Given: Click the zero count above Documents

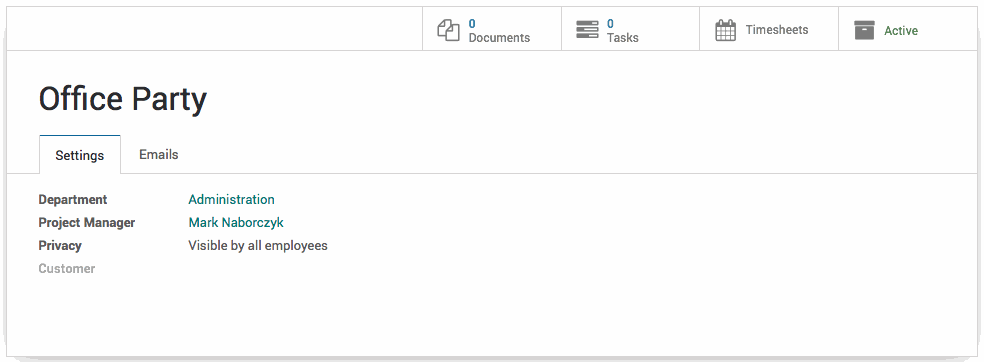Looking at the screenshot, I should 472,24.
